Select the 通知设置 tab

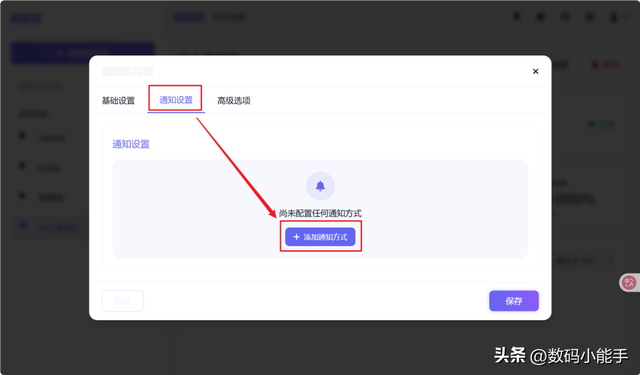(176, 100)
